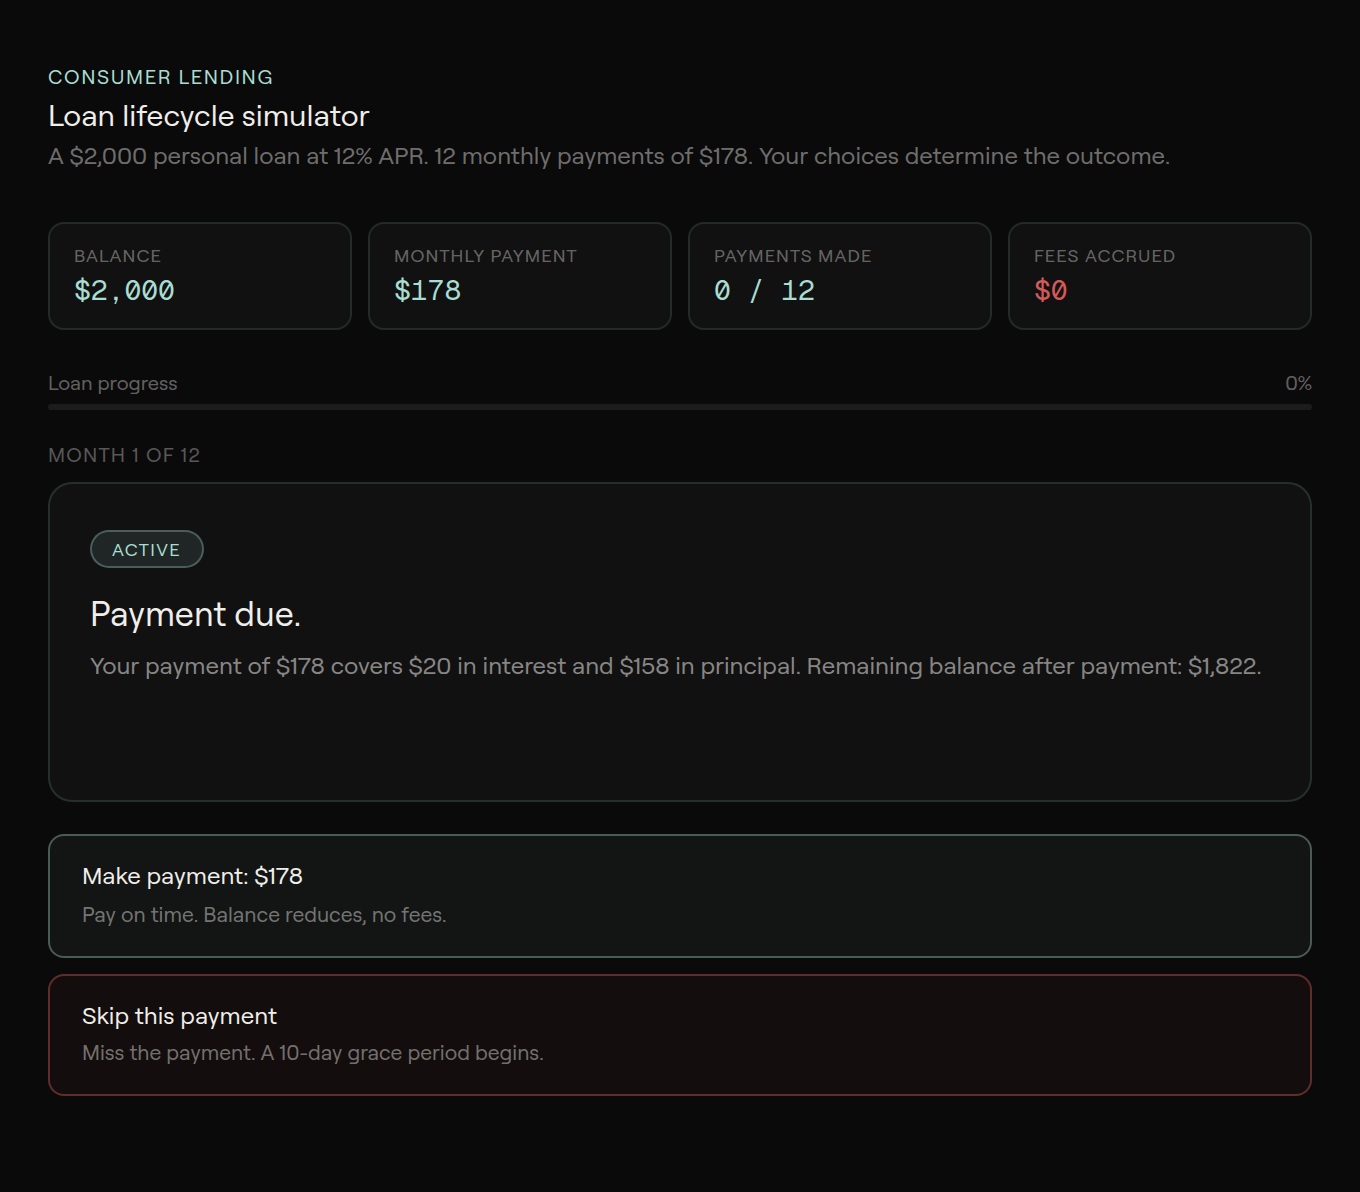Screen dimensions: 1360x1192
Task: Click the Payment due. heading
Action: [x=195, y=614]
